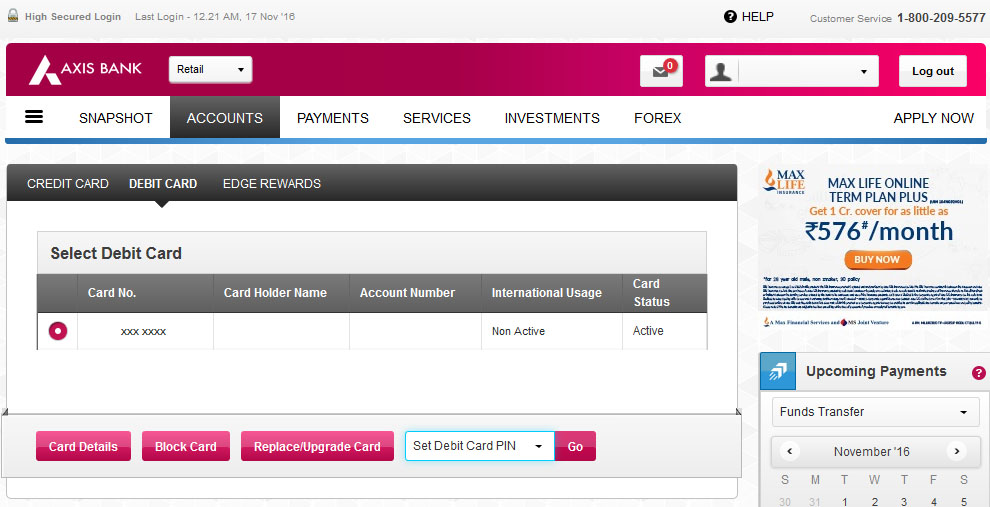Click BUY NOW in Max Life ad

(x=877, y=259)
